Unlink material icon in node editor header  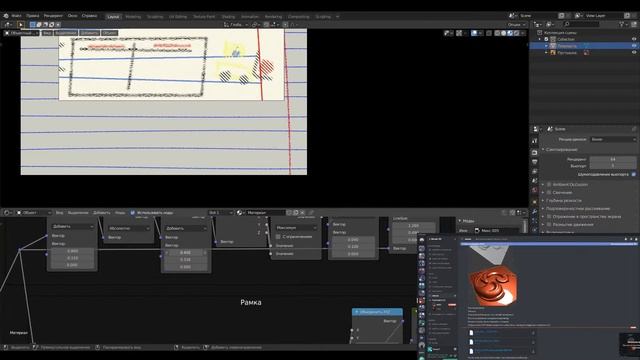click(x=302, y=213)
